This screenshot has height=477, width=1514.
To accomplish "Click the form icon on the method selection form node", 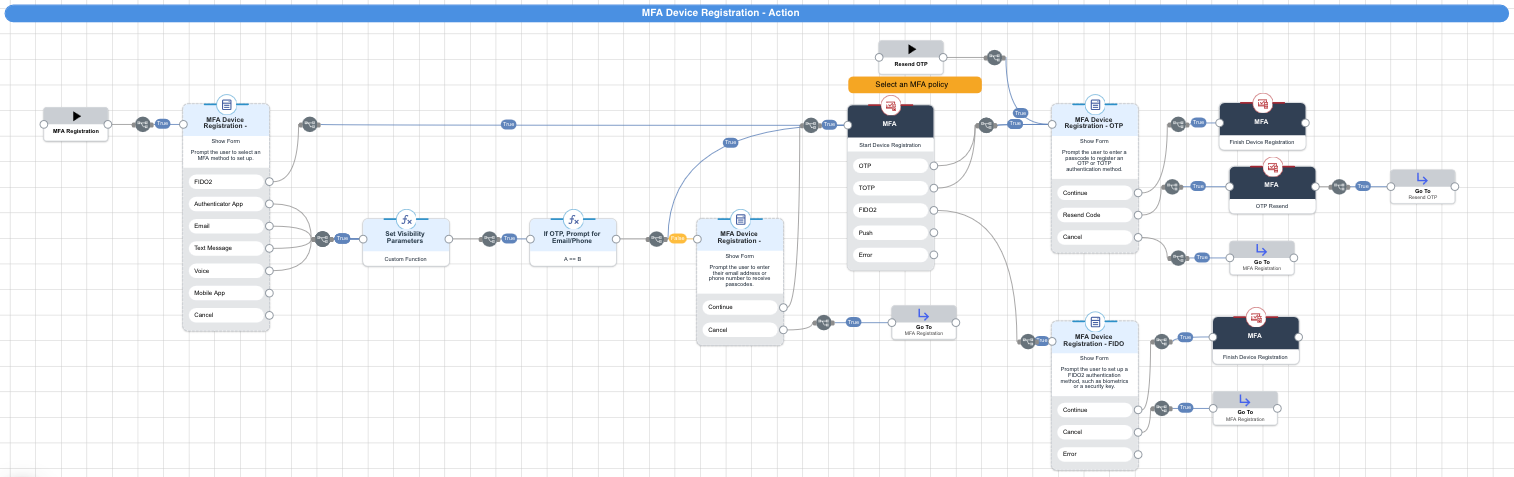I will 226,104.
